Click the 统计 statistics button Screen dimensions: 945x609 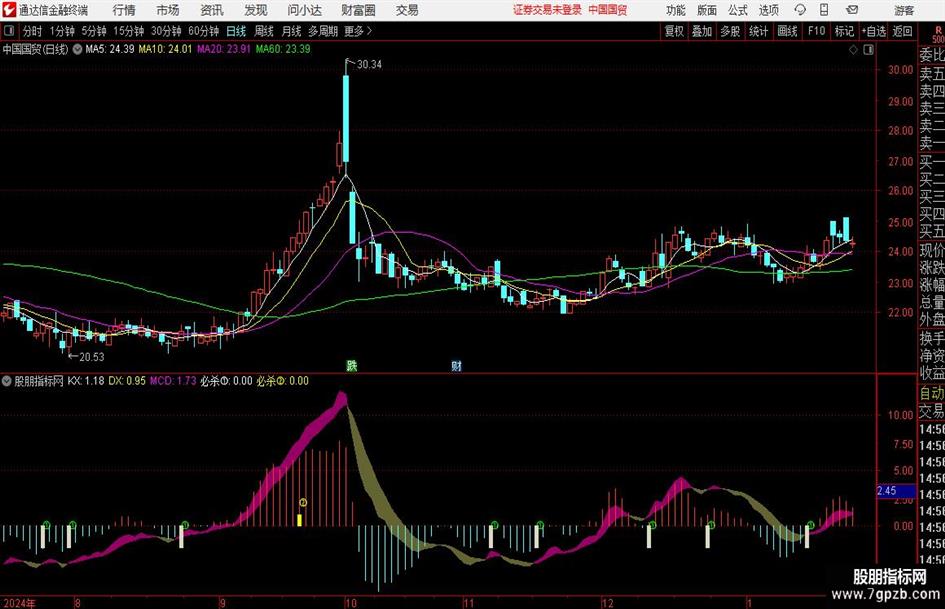point(758,31)
